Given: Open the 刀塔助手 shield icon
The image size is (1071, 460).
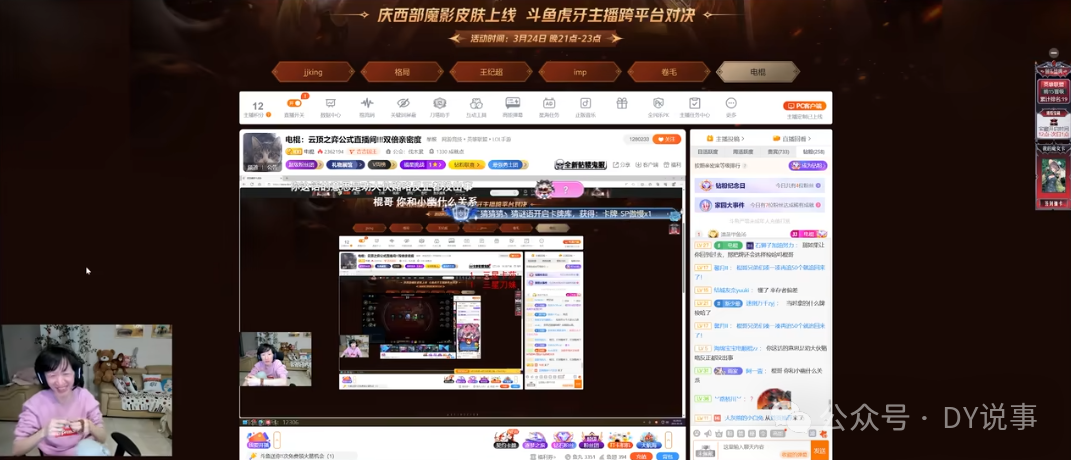Looking at the screenshot, I should click(x=439, y=103).
